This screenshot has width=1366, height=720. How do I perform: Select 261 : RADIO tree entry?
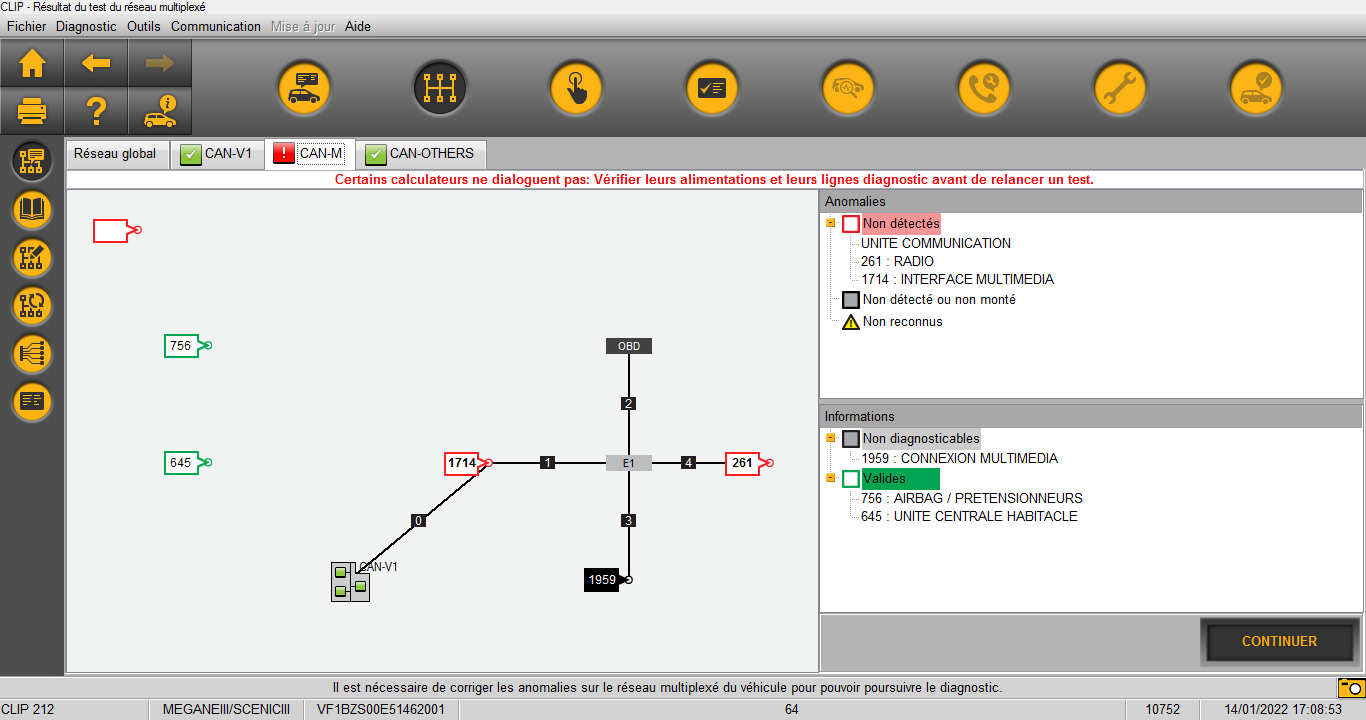click(x=898, y=262)
